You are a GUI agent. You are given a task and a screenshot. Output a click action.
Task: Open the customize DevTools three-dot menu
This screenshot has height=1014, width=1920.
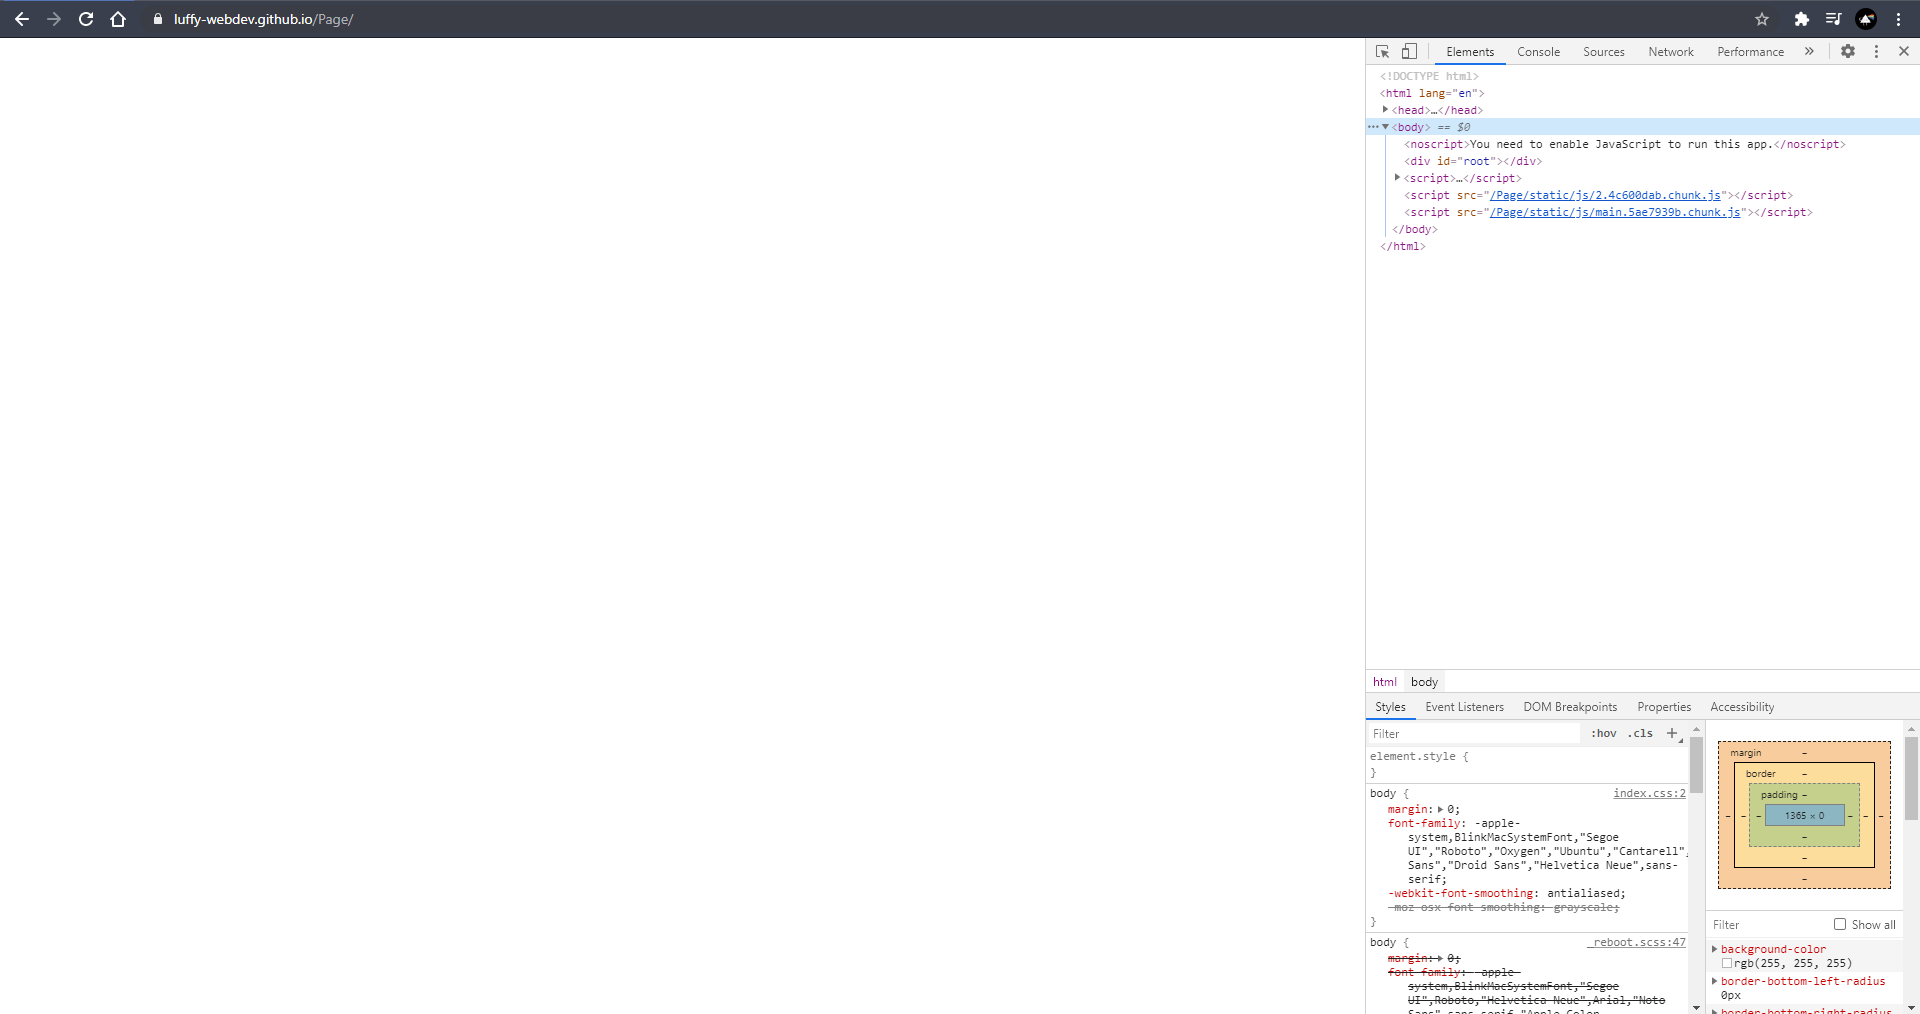pyautogui.click(x=1876, y=51)
